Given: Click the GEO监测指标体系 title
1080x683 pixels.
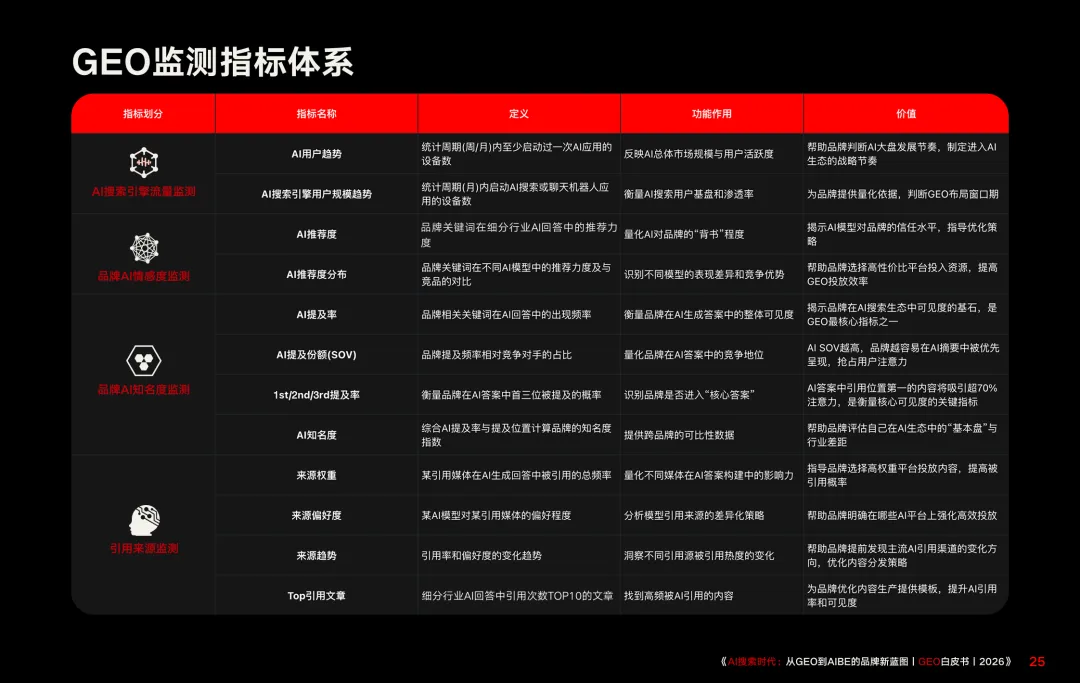Looking at the screenshot, I should (213, 62).
